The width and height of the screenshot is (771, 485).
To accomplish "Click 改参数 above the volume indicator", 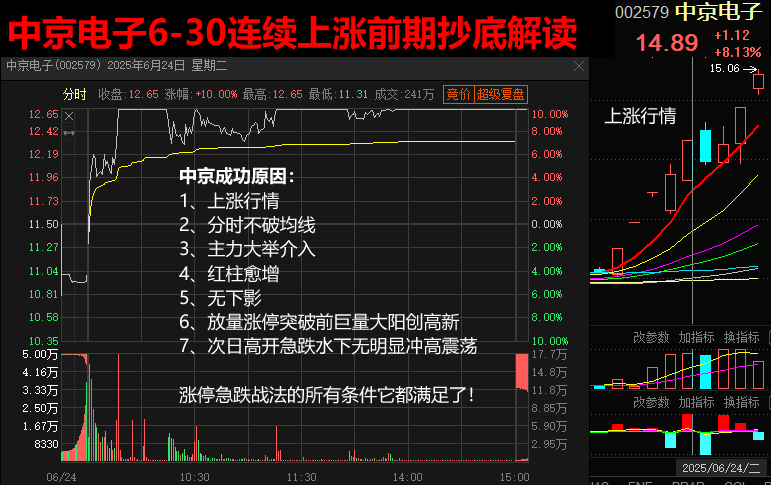I will tap(651, 337).
